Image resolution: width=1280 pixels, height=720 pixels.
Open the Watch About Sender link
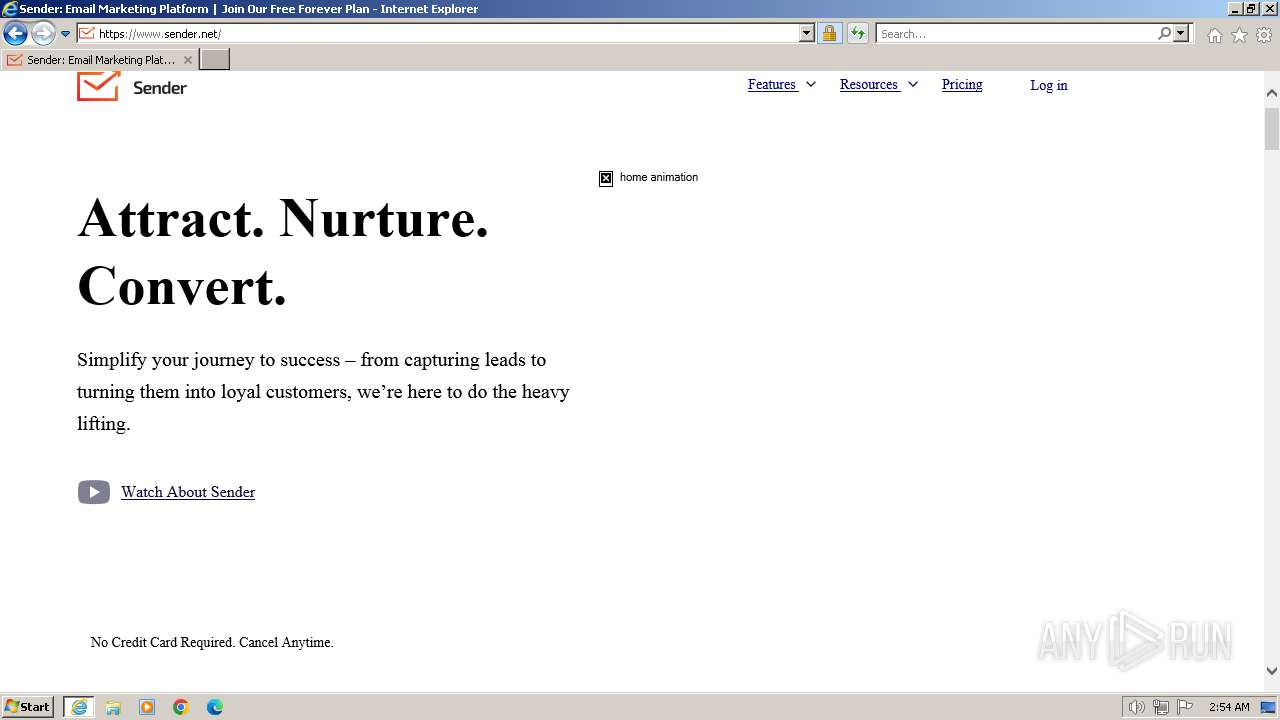coord(188,492)
